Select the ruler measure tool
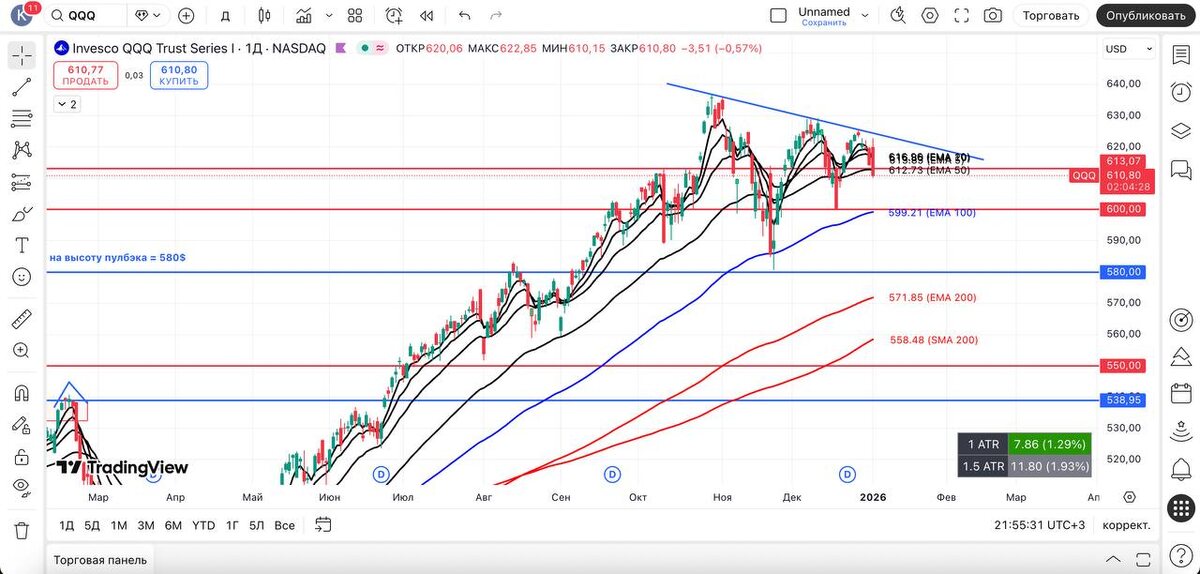Viewport: 1200px width, 574px height. [x=22, y=320]
